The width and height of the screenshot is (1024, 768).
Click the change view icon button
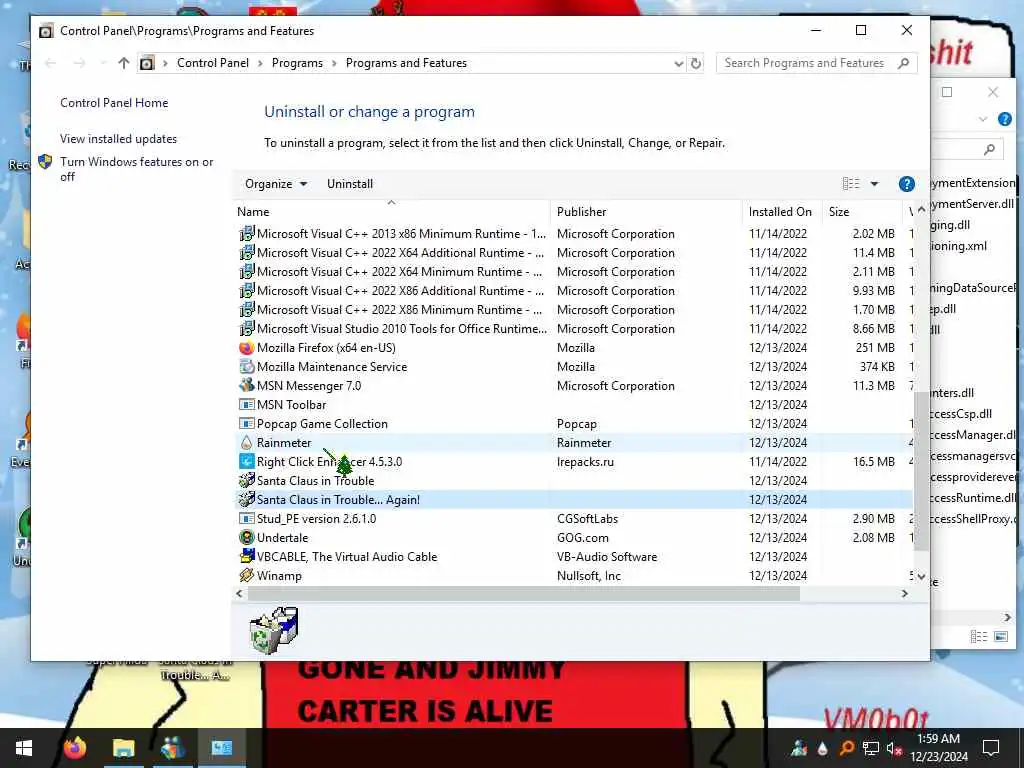point(851,184)
